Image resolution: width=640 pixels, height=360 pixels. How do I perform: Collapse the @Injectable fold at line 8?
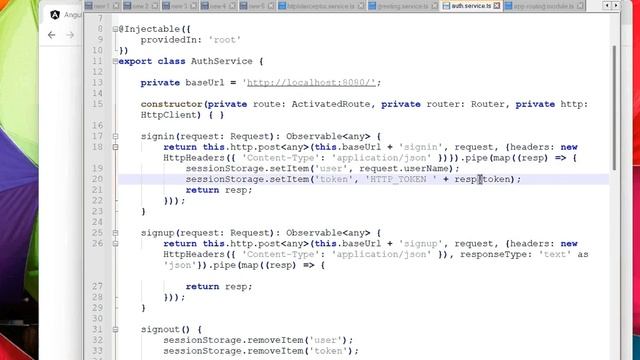click(x=115, y=29)
